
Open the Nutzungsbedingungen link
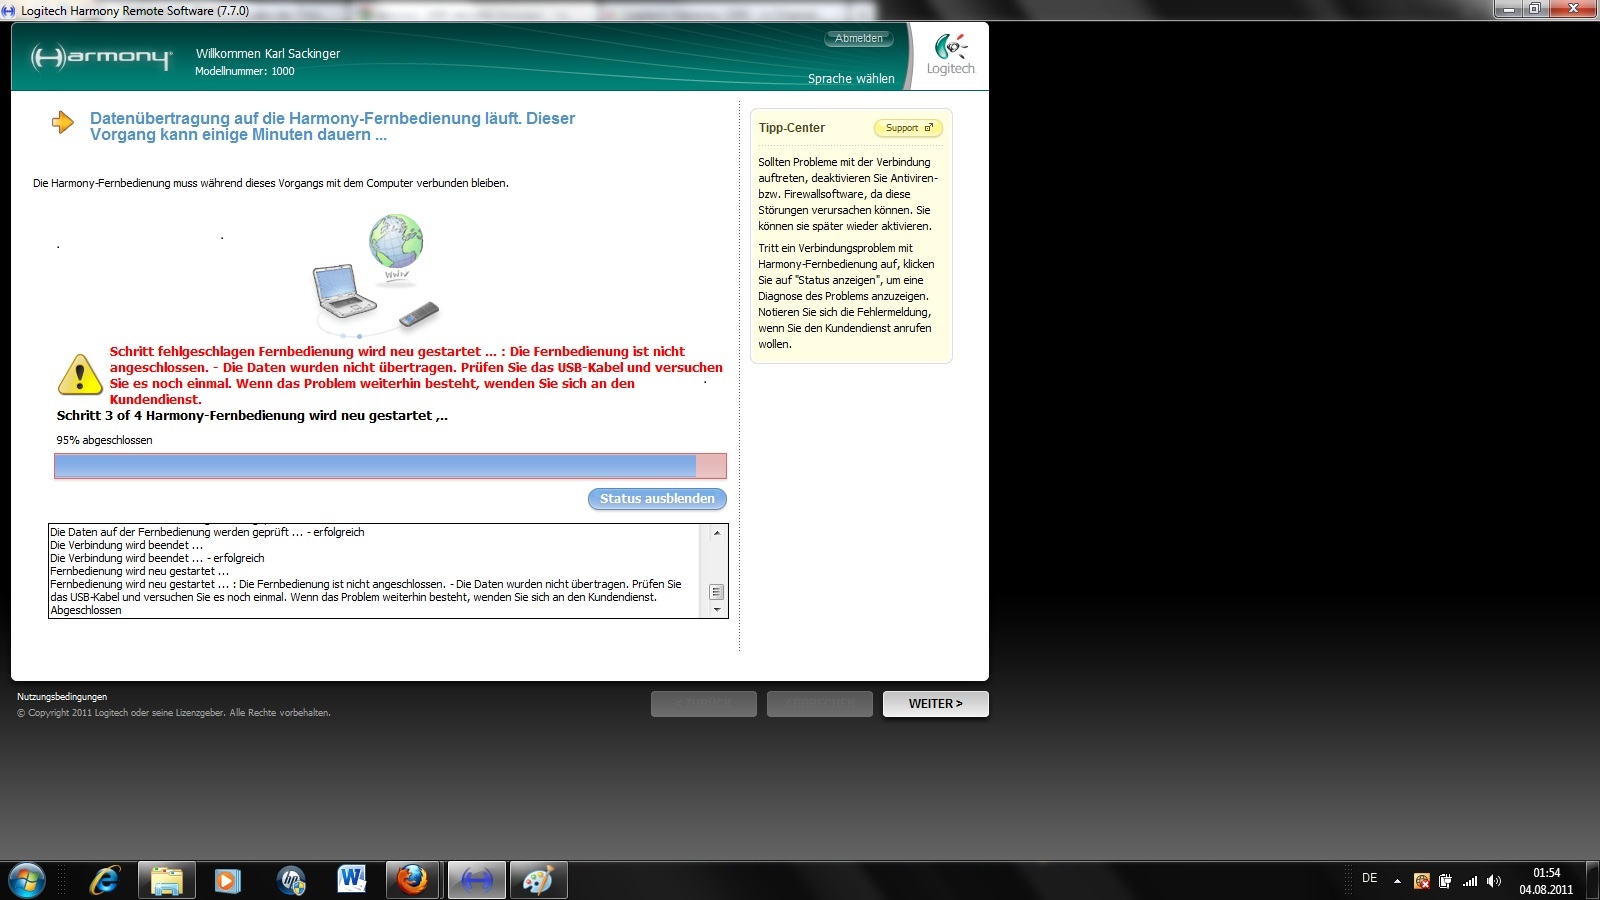tap(62, 697)
